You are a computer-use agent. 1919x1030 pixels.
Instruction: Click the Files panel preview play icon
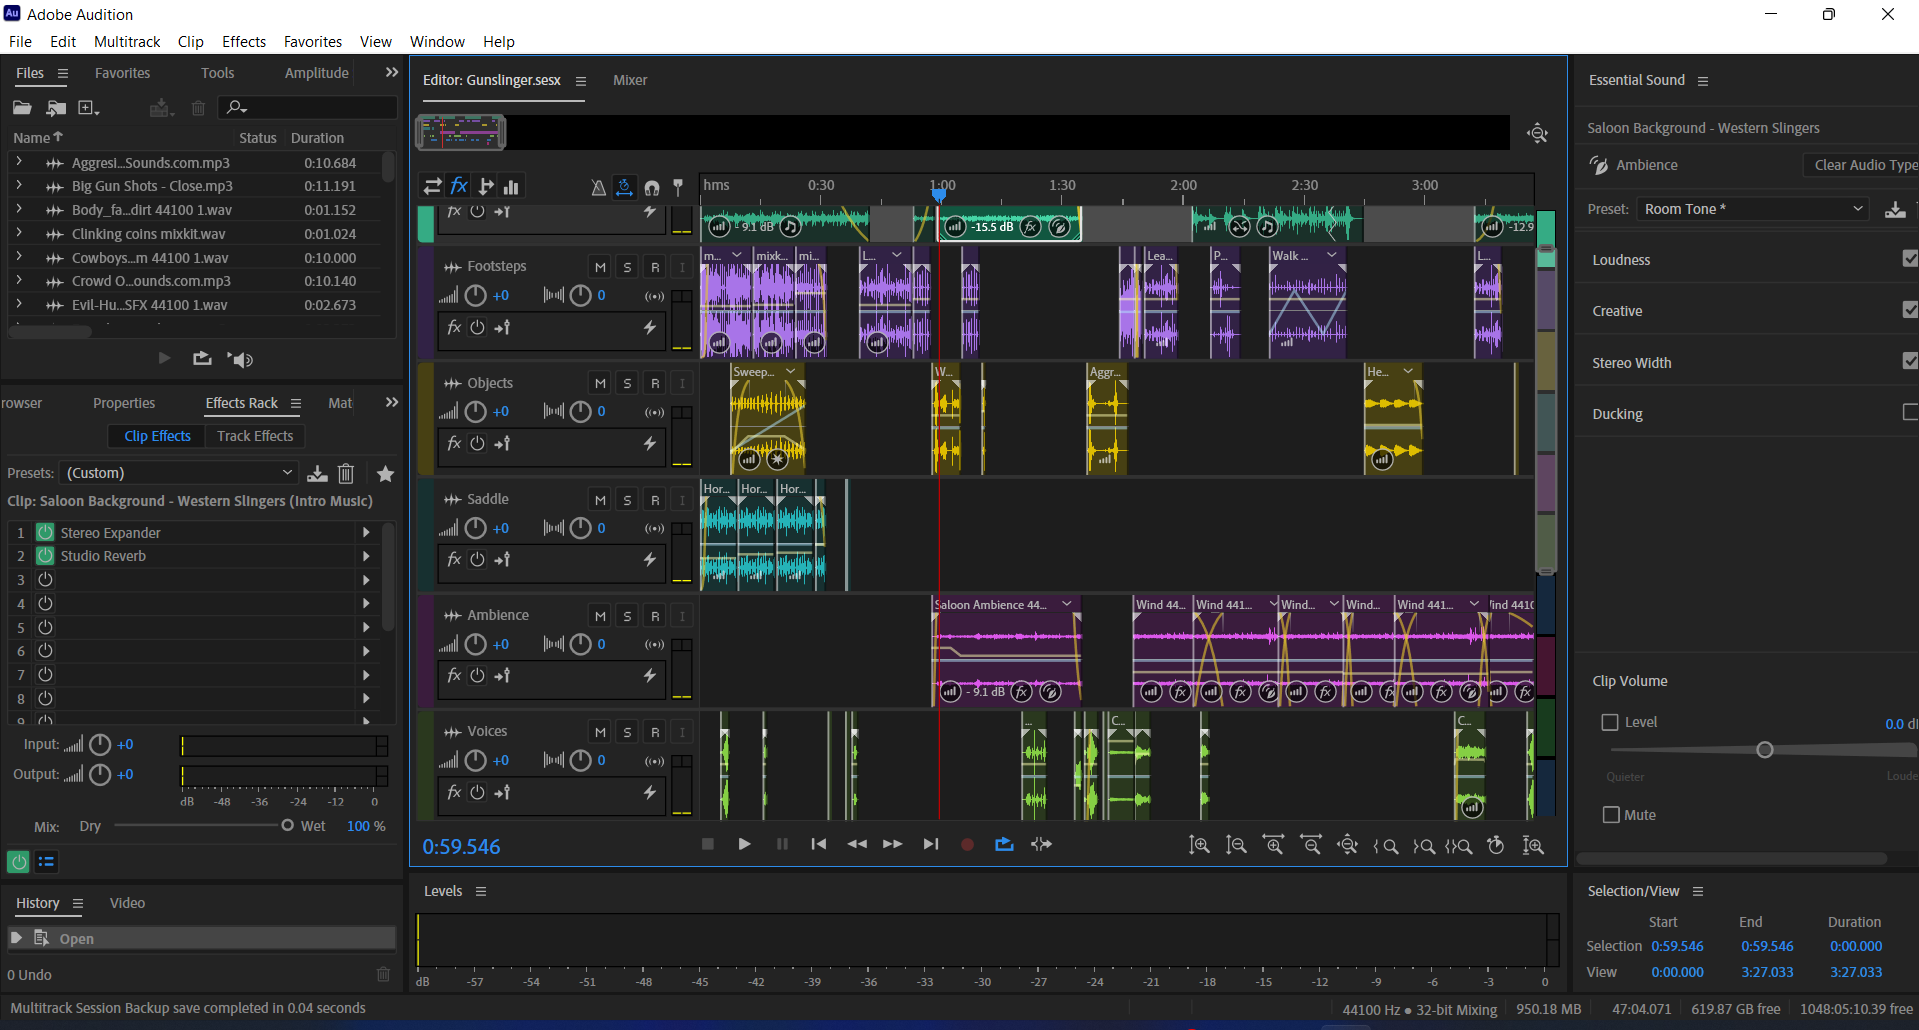pyautogui.click(x=165, y=358)
